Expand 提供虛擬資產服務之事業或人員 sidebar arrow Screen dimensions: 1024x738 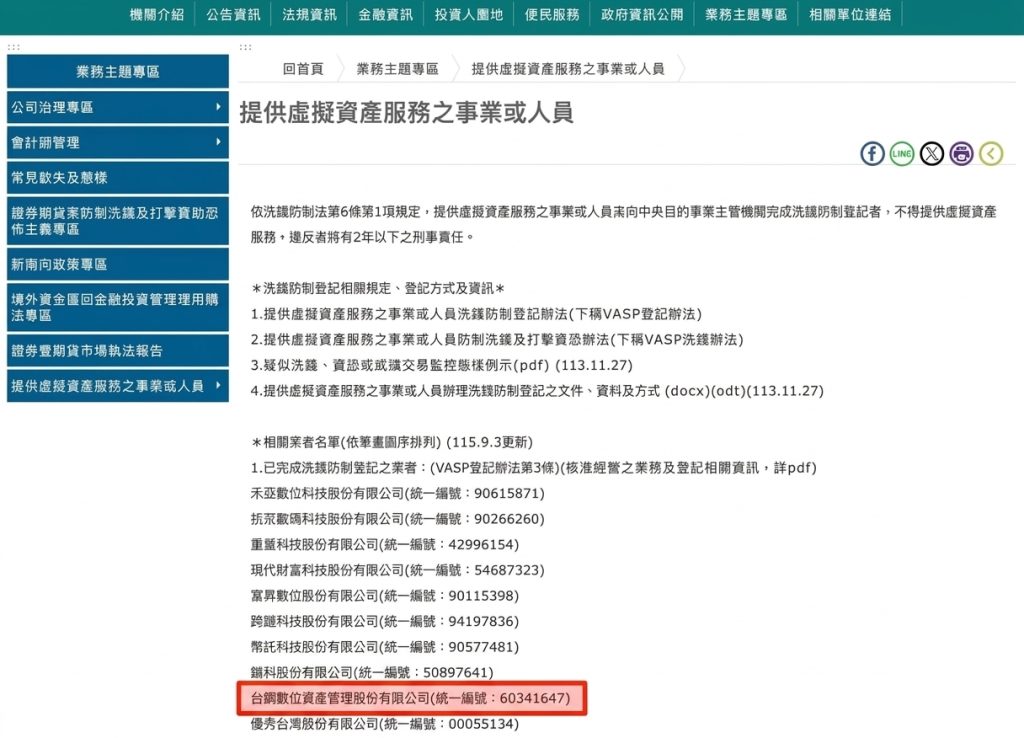218,385
